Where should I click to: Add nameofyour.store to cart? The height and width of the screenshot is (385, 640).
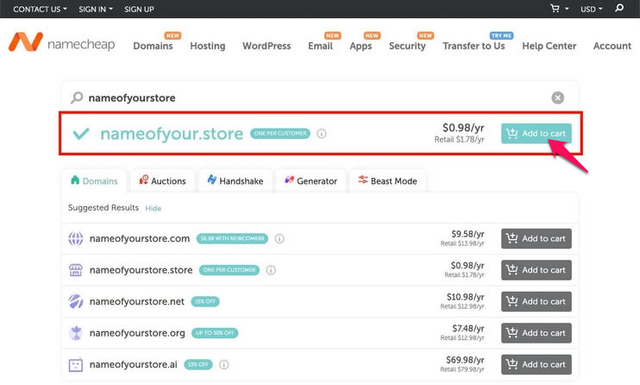click(536, 134)
